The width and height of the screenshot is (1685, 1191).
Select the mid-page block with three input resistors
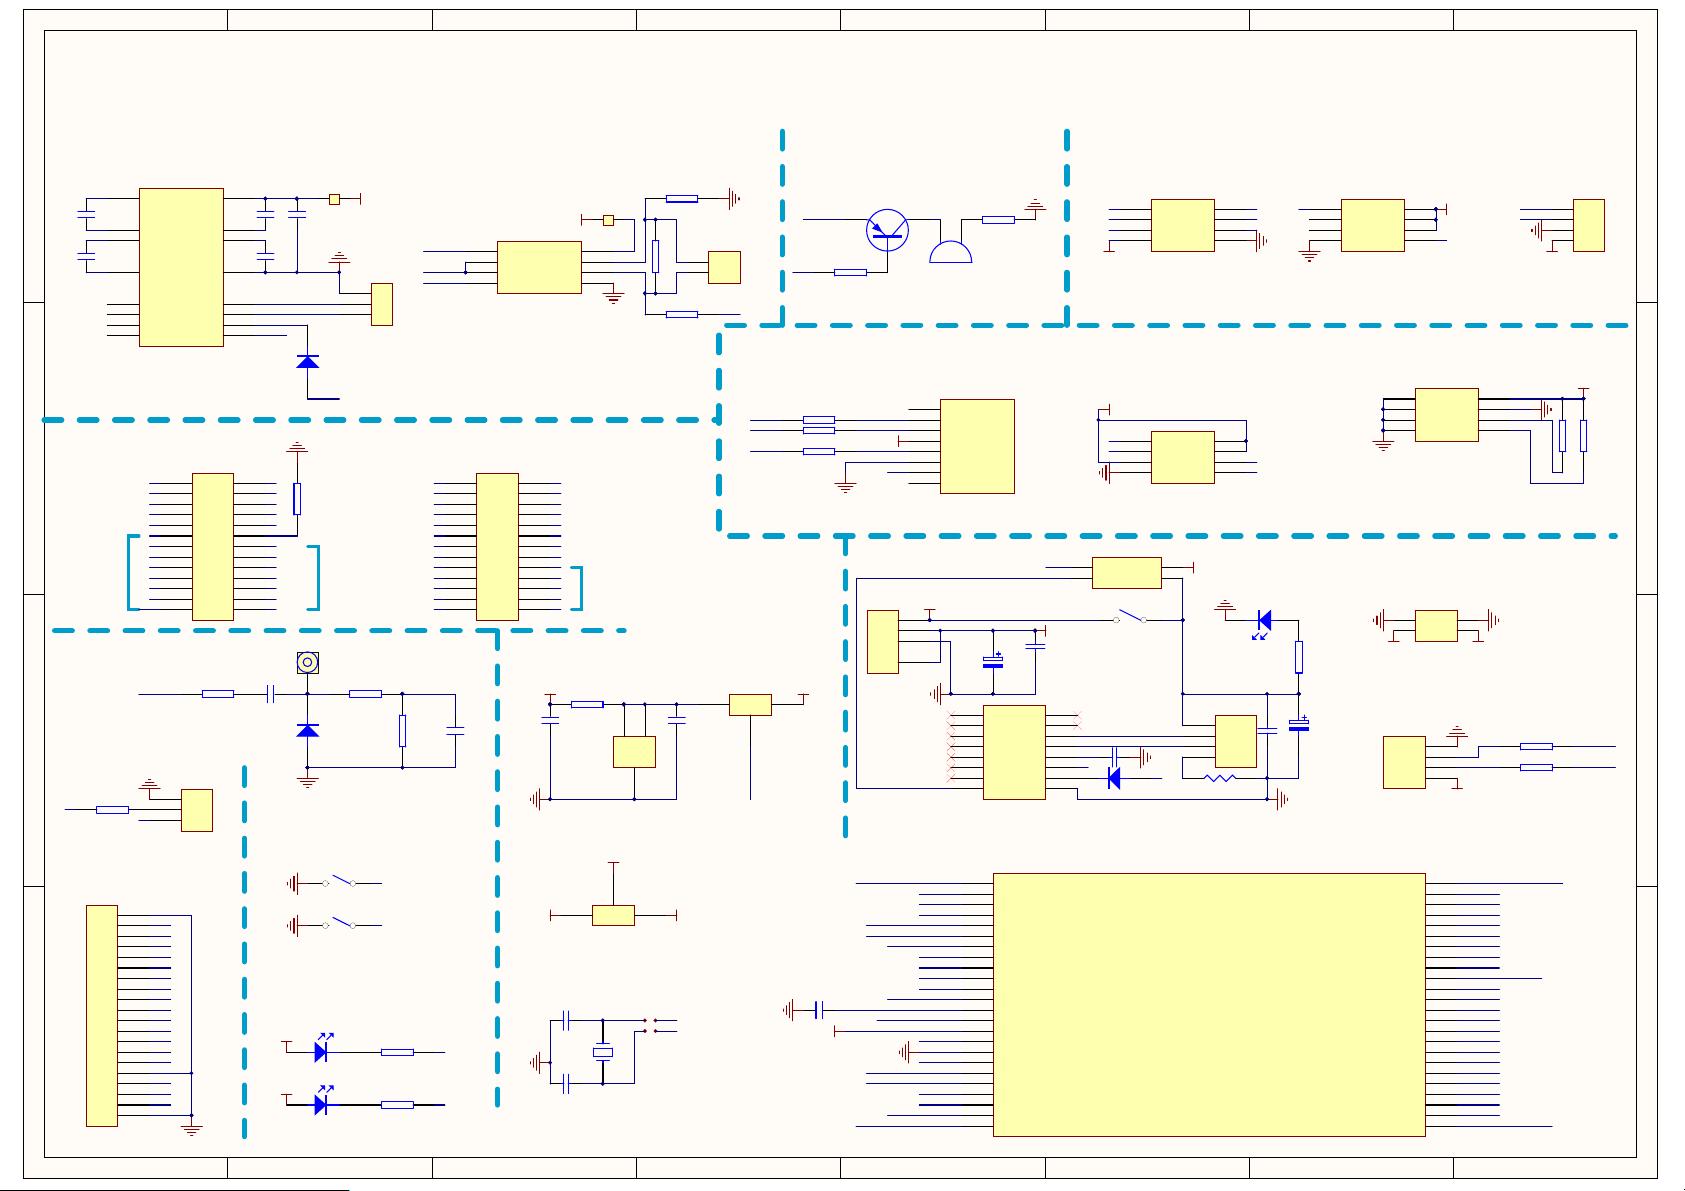click(x=977, y=446)
